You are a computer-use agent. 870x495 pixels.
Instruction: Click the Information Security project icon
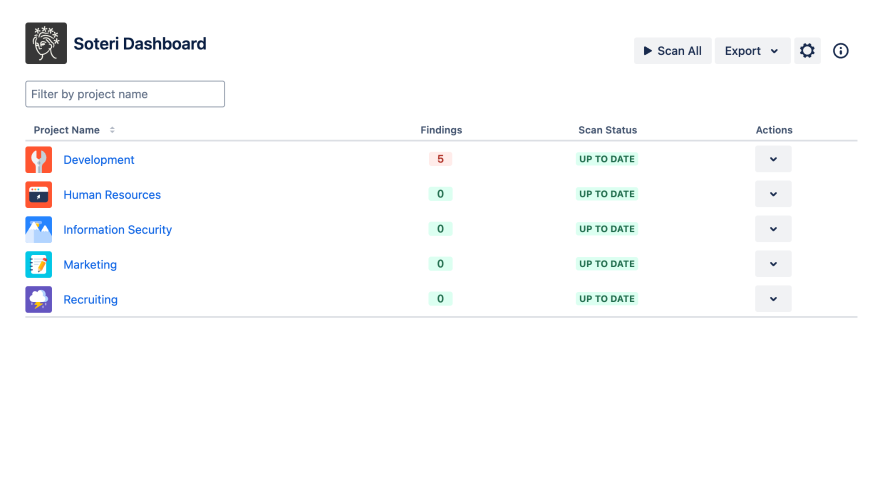39,230
